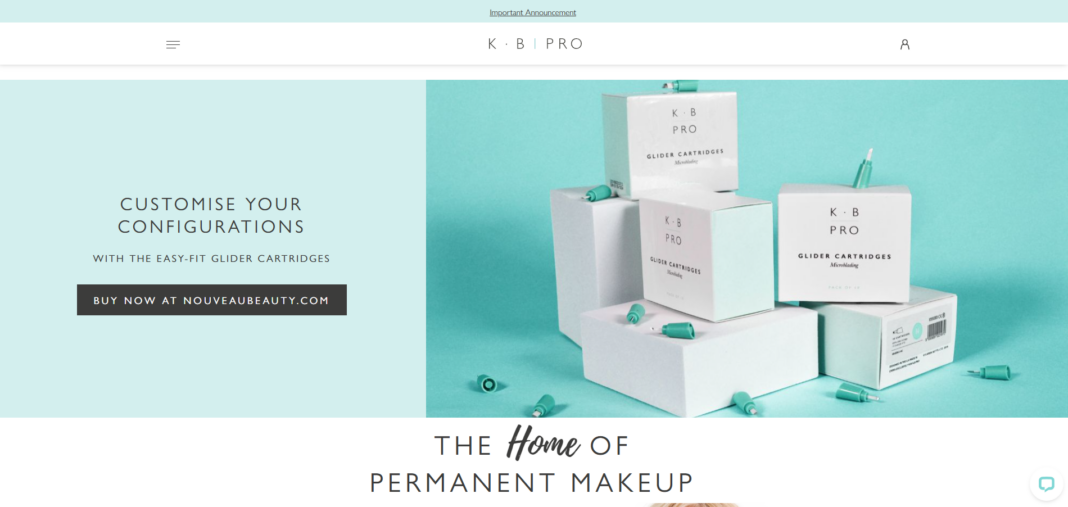Image resolution: width=1068 pixels, height=507 pixels.
Task: Open the Important Announcement link
Action: (x=533, y=12)
